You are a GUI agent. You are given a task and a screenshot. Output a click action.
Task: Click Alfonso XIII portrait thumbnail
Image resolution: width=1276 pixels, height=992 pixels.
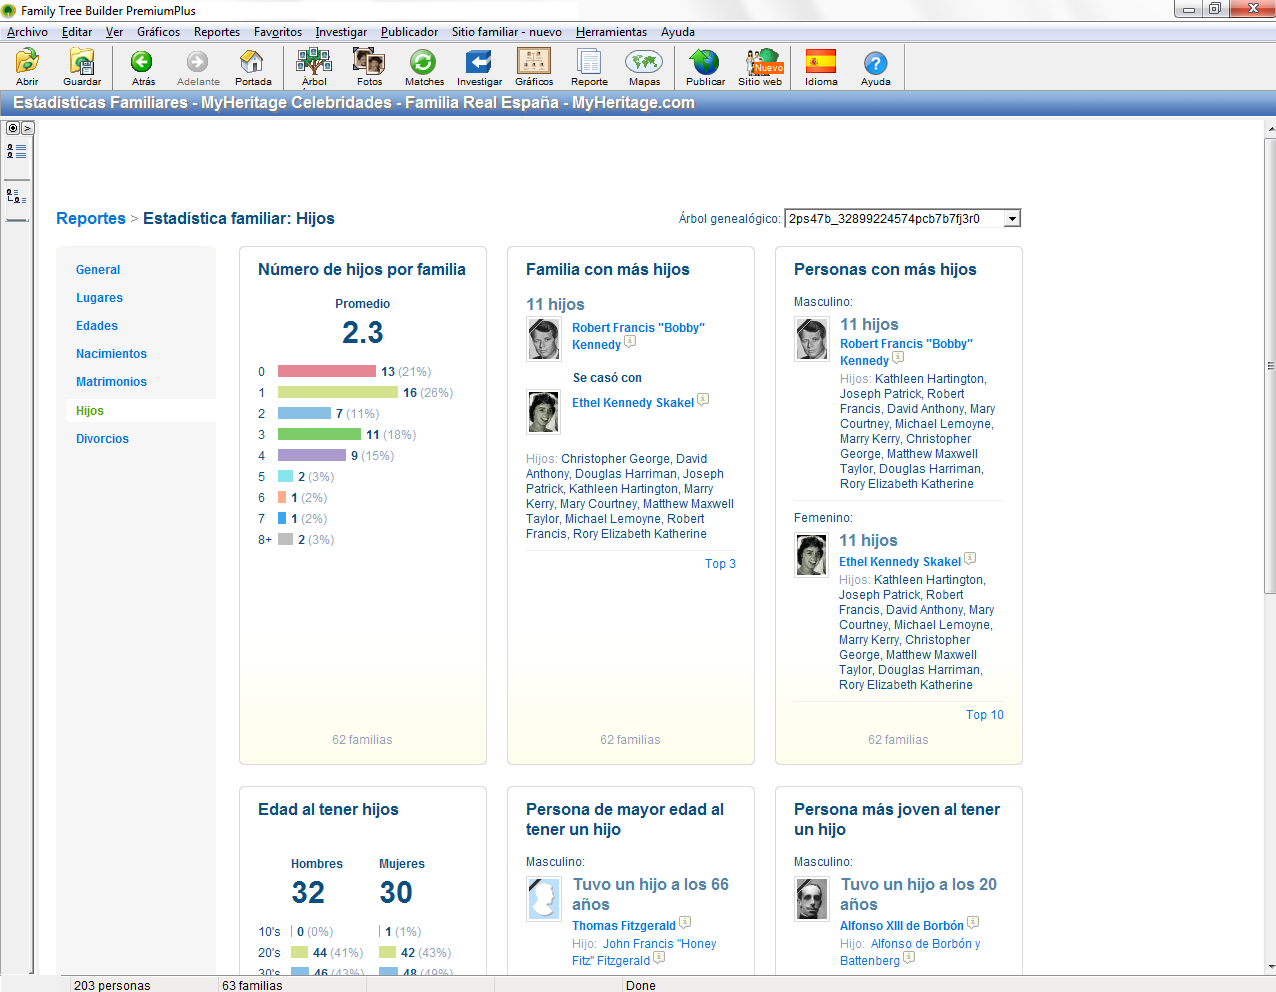[812, 899]
